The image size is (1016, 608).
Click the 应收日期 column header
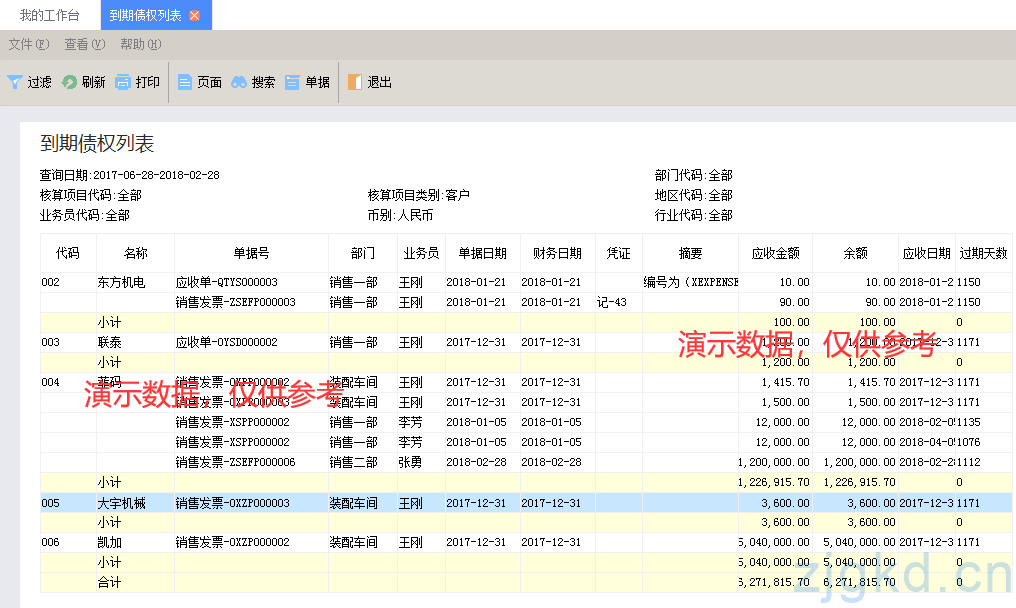click(x=927, y=253)
